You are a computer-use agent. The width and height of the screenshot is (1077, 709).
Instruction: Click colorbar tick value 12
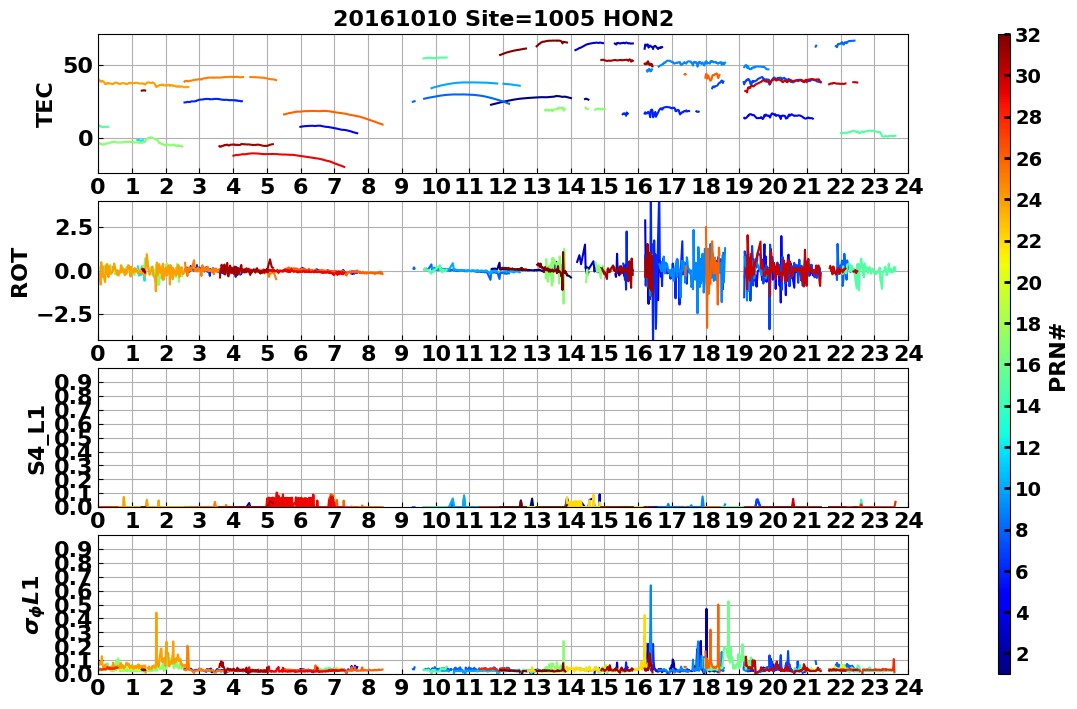click(x=1028, y=447)
